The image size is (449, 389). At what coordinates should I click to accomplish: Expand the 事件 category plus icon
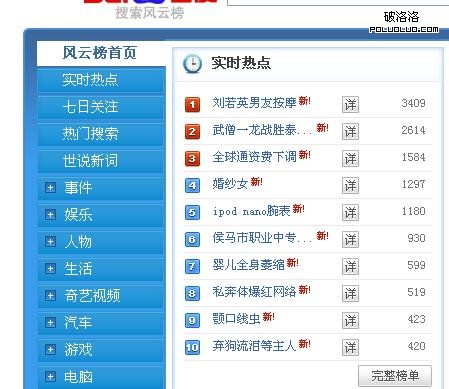point(50,188)
